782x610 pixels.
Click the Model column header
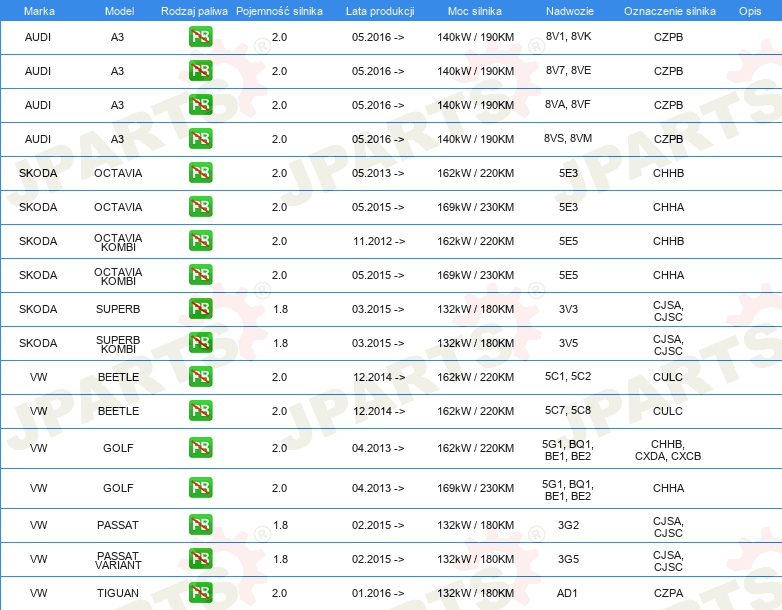pyautogui.click(x=119, y=11)
